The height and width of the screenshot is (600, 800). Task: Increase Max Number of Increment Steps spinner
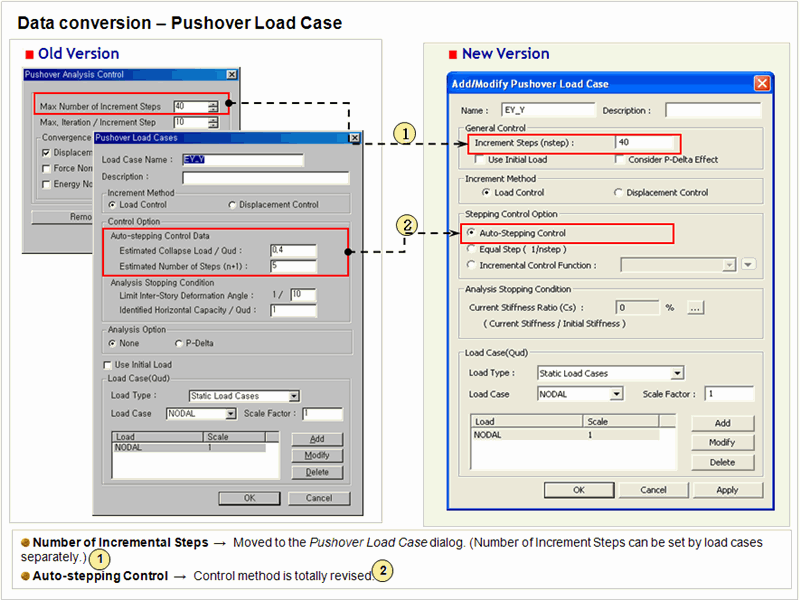pos(213,103)
